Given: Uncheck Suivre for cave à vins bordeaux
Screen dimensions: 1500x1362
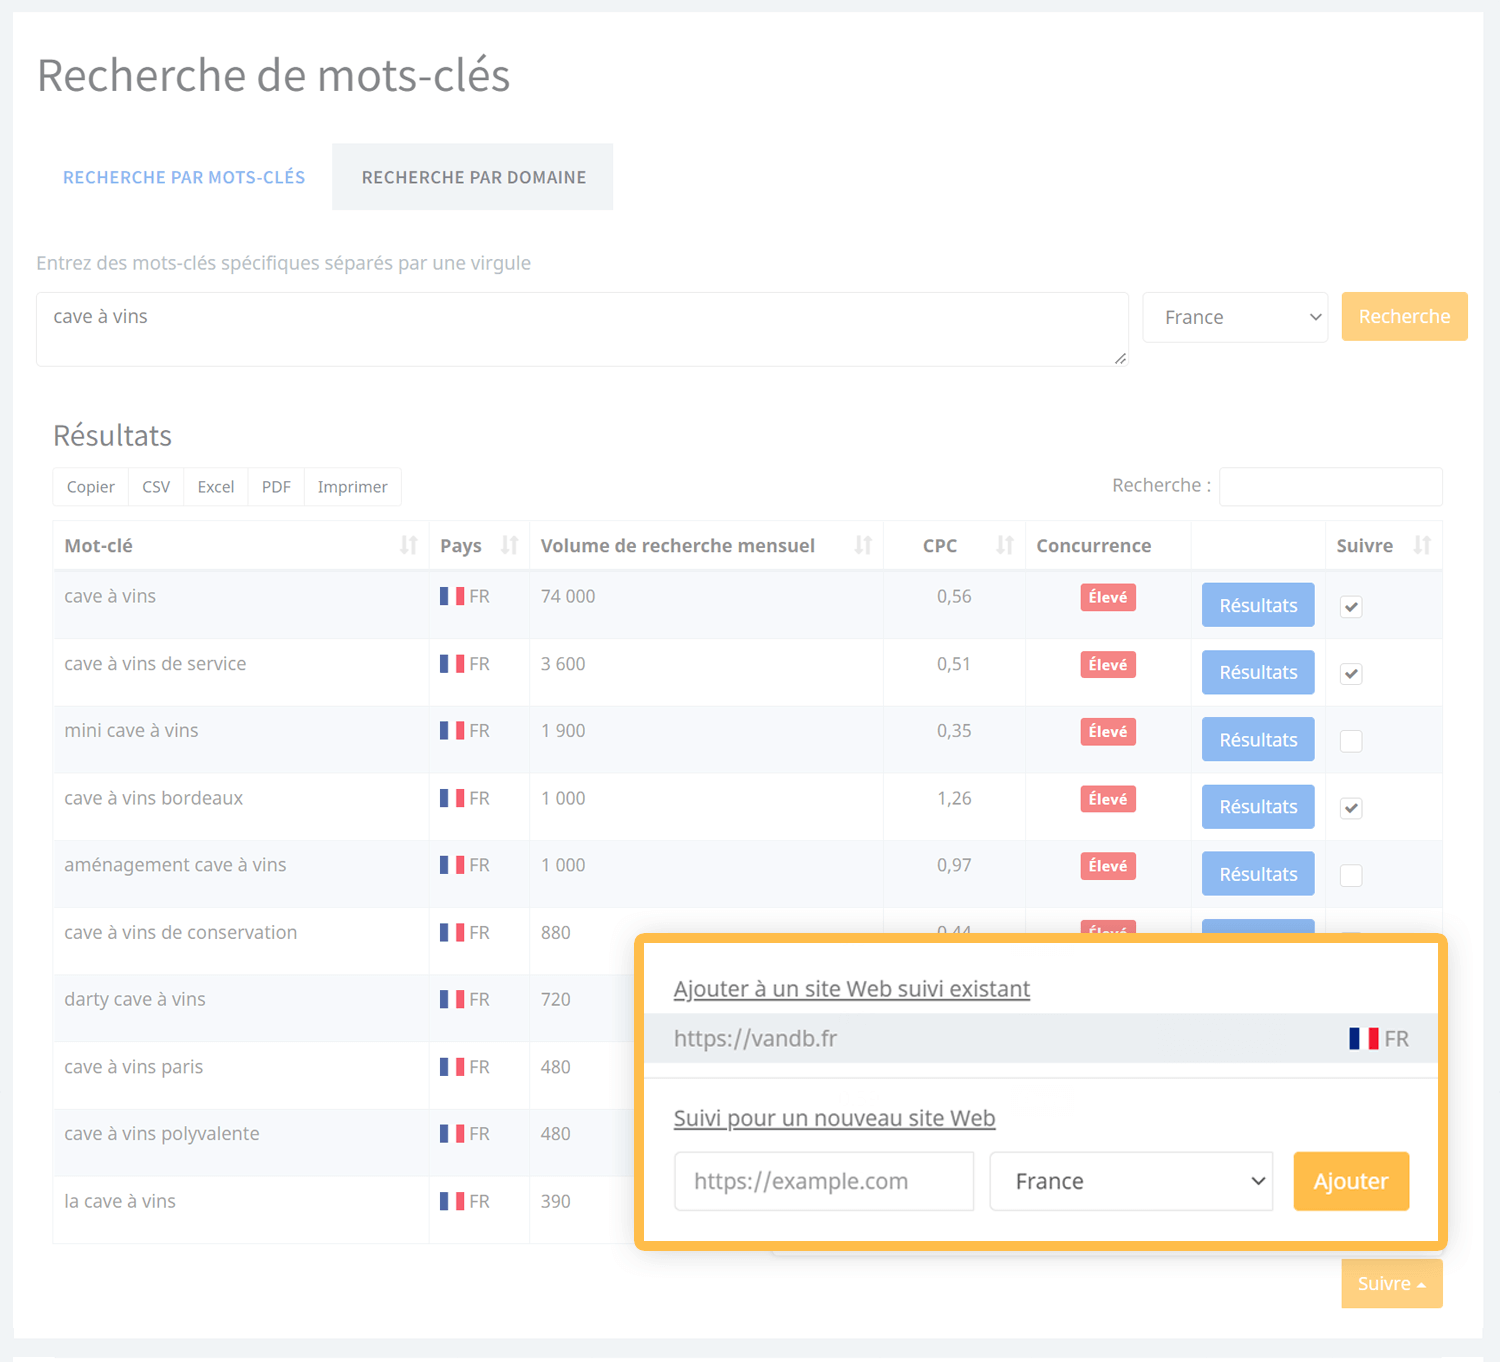Looking at the screenshot, I should point(1351,808).
